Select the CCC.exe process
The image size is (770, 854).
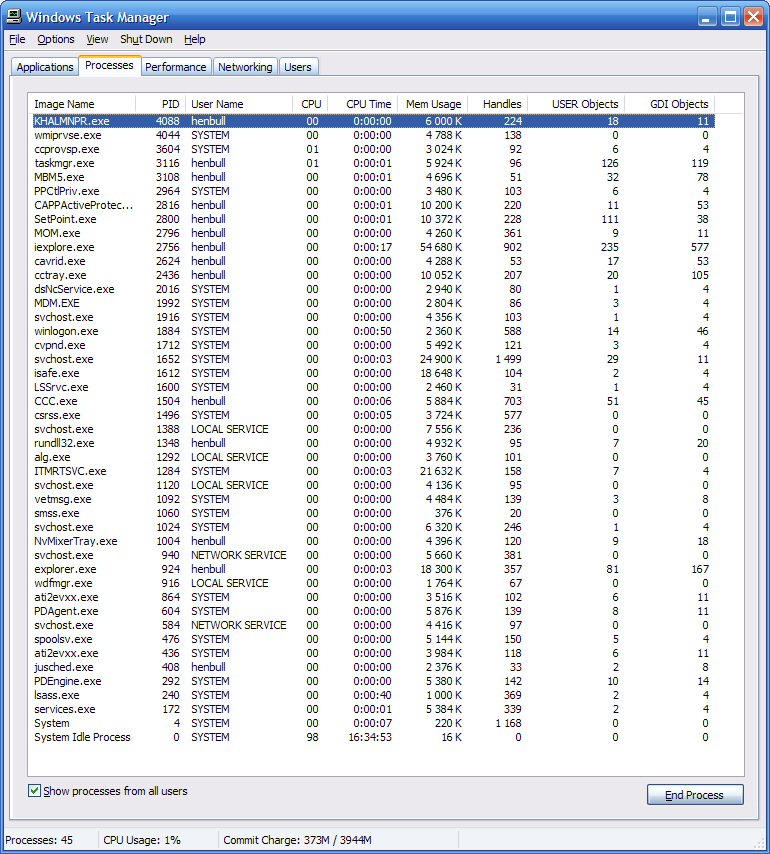(373, 401)
